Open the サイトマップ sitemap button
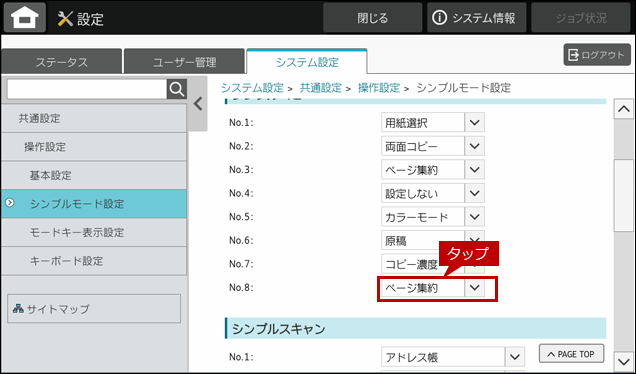636x374 pixels. [x=94, y=309]
